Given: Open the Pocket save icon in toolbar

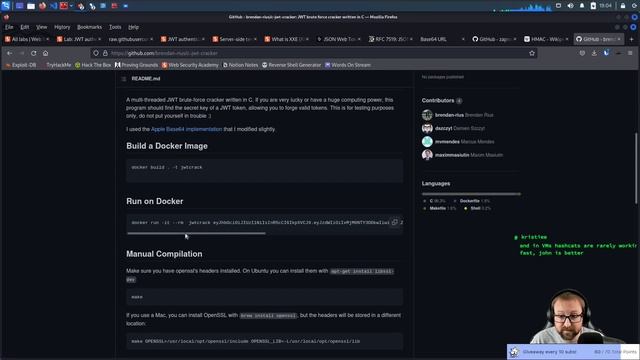Looking at the screenshot, I should tap(582, 53).
